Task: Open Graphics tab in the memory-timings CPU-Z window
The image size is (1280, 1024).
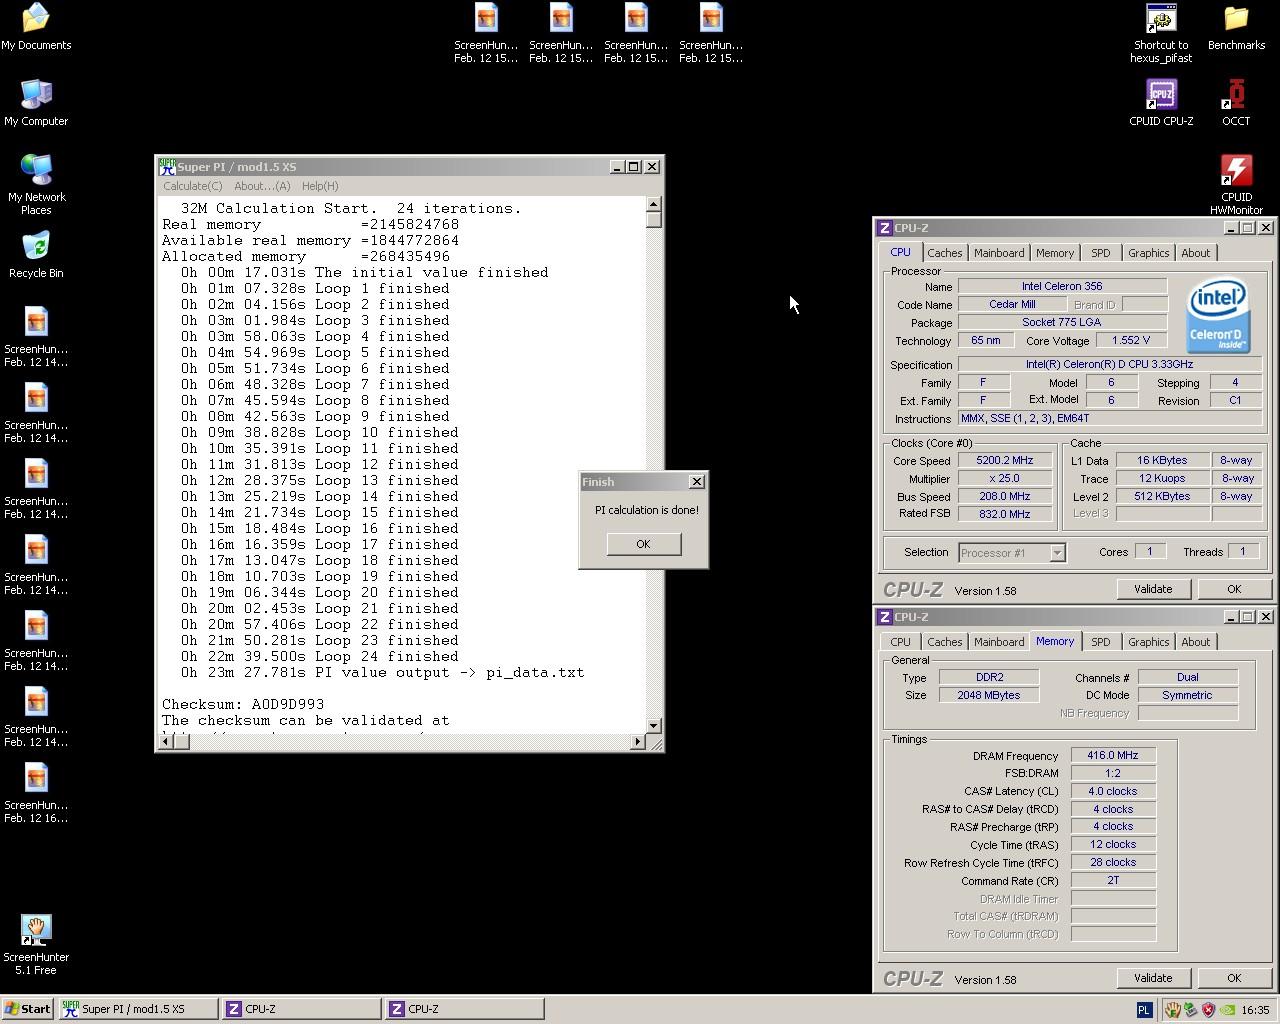Action: (x=1148, y=642)
